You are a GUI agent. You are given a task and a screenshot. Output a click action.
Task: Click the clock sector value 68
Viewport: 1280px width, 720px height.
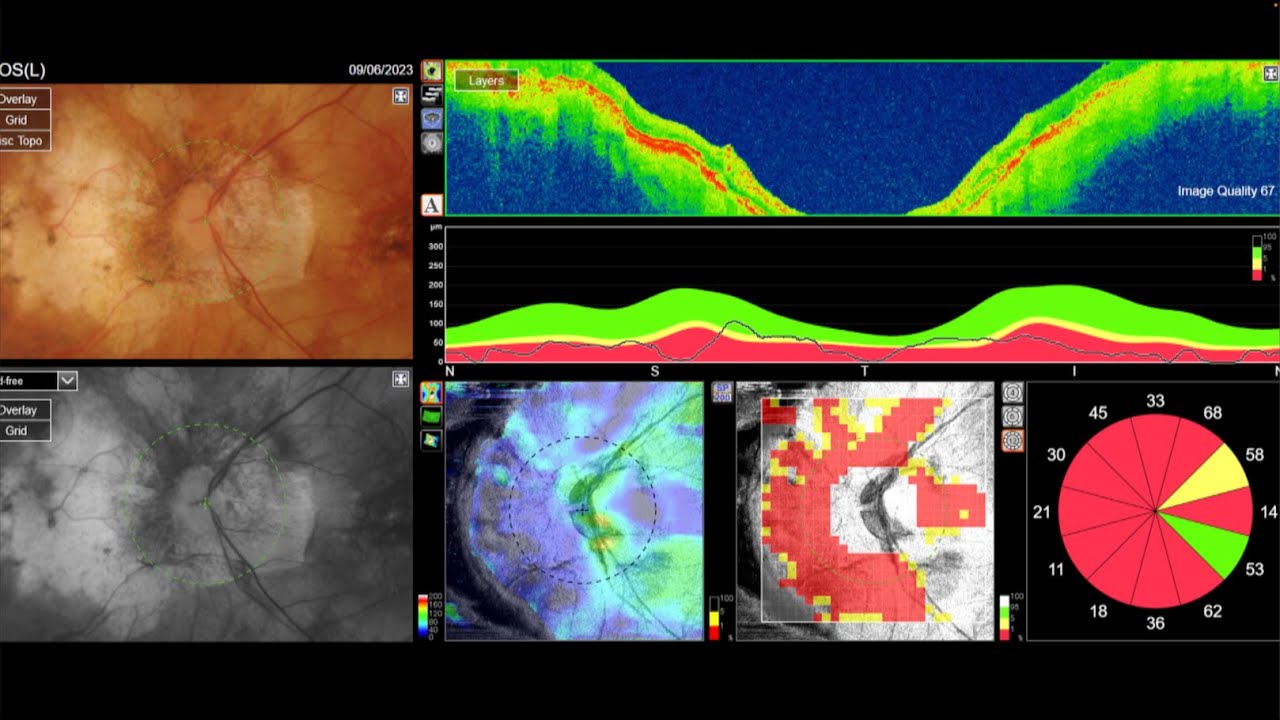pos(1212,413)
